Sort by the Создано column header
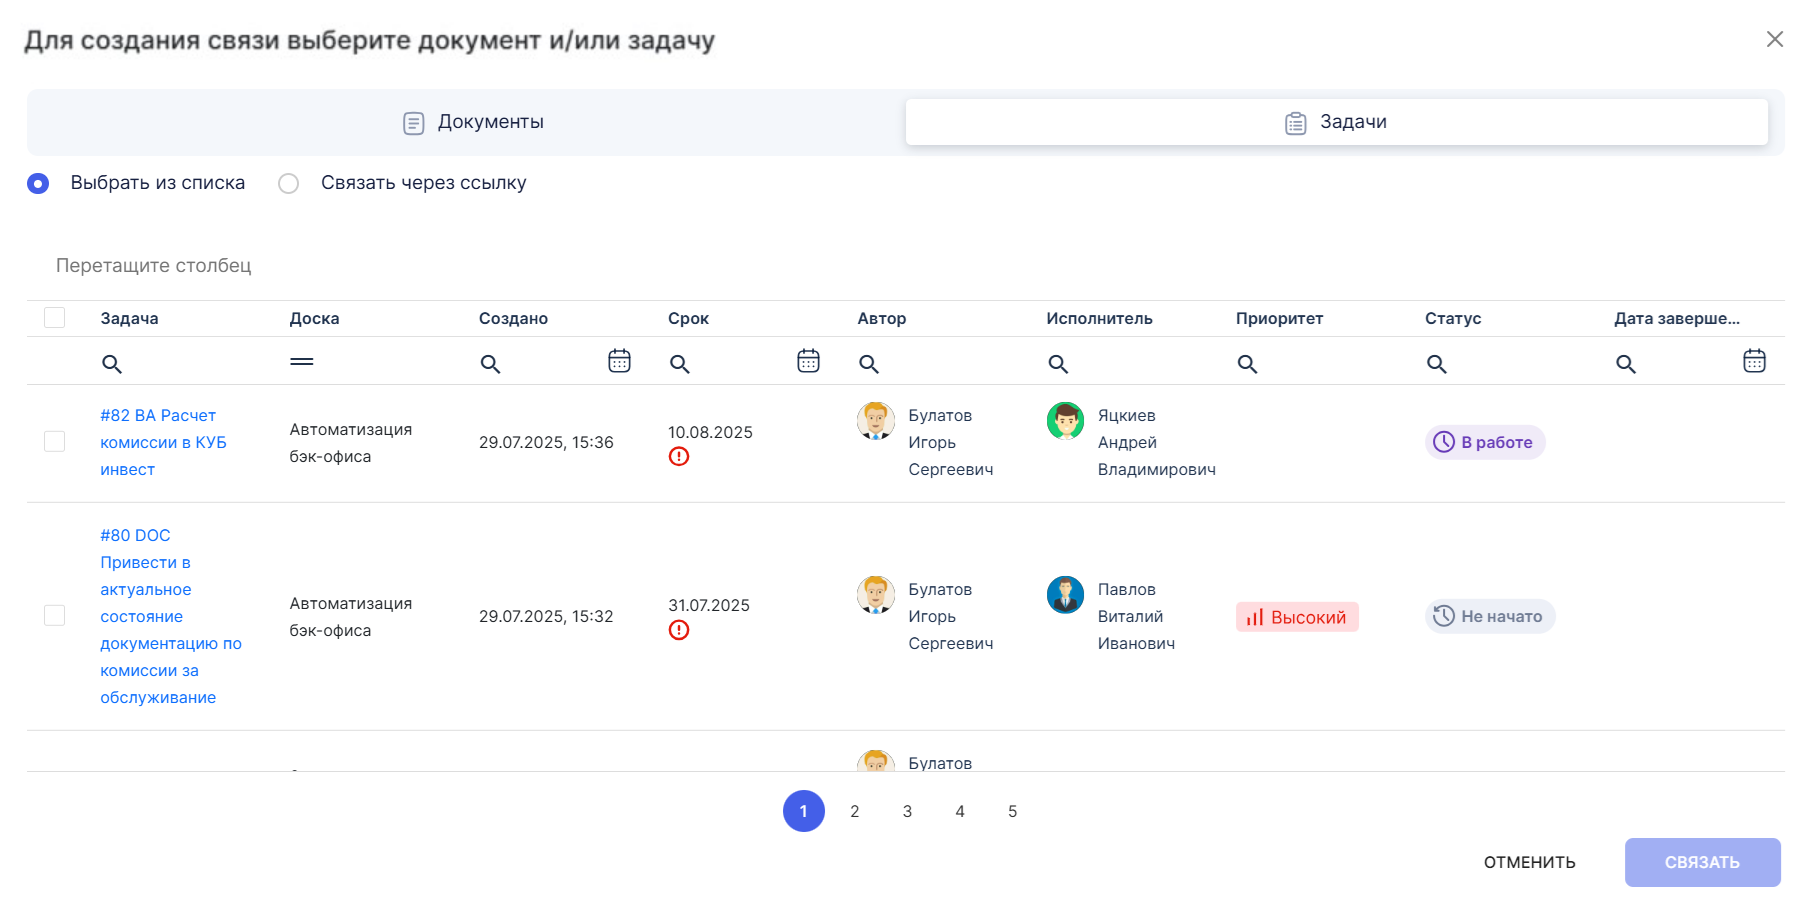This screenshot has width=1813, height=916. (513, 318)
